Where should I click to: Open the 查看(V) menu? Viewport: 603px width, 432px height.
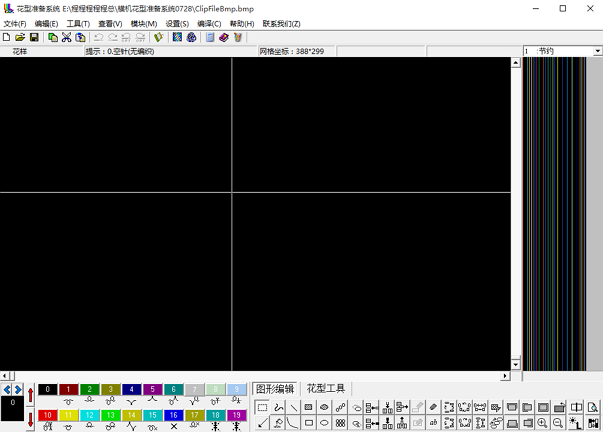(110, 24)
